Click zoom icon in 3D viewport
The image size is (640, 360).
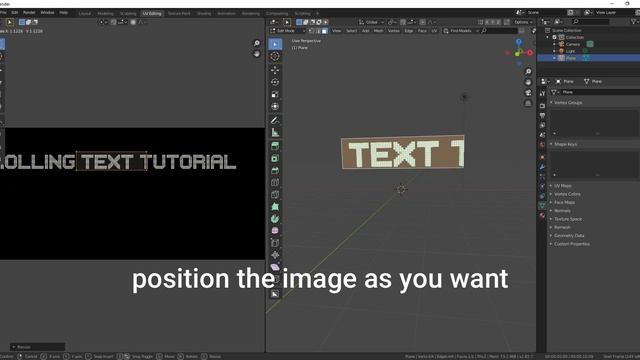tap(528, 71)
